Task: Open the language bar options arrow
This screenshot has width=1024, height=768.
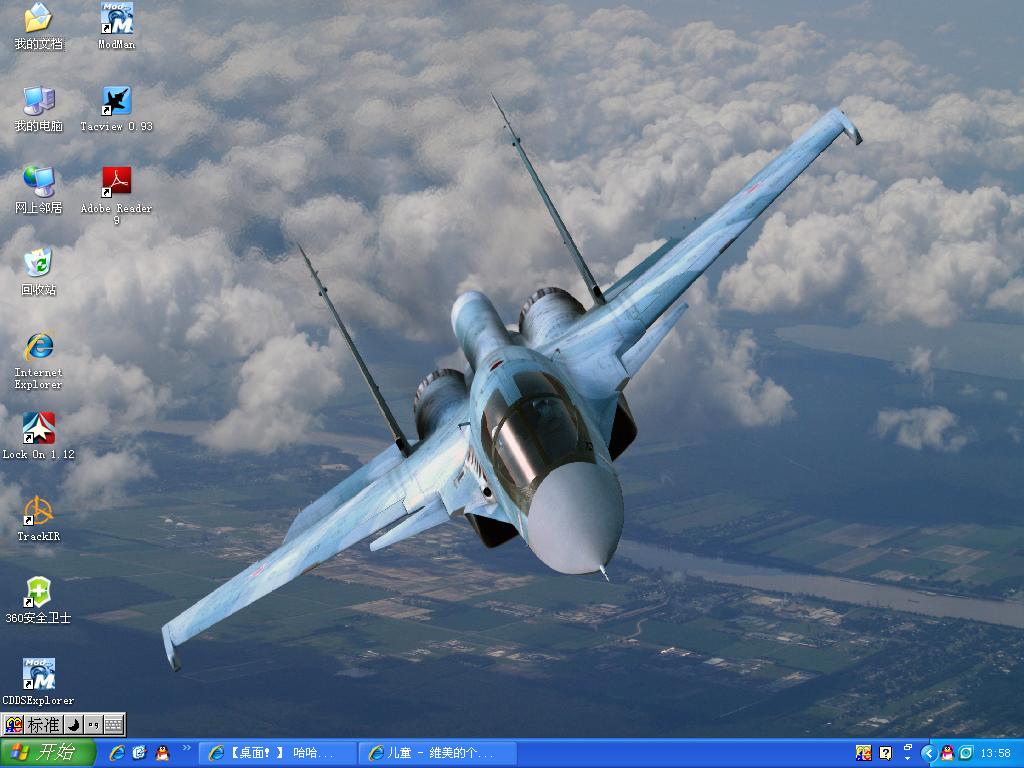Action: pos(907,758)
